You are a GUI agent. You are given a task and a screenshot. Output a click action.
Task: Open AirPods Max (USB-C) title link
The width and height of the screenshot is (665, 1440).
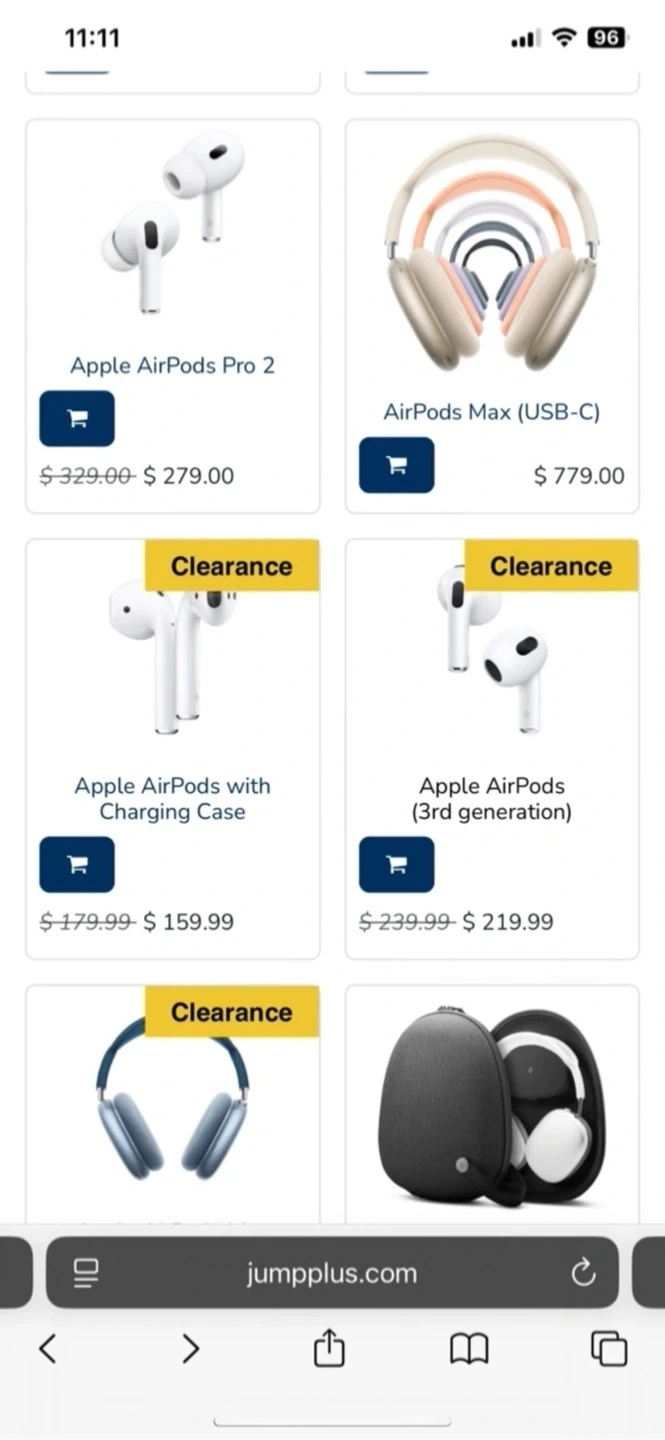[x=491, y=412]
